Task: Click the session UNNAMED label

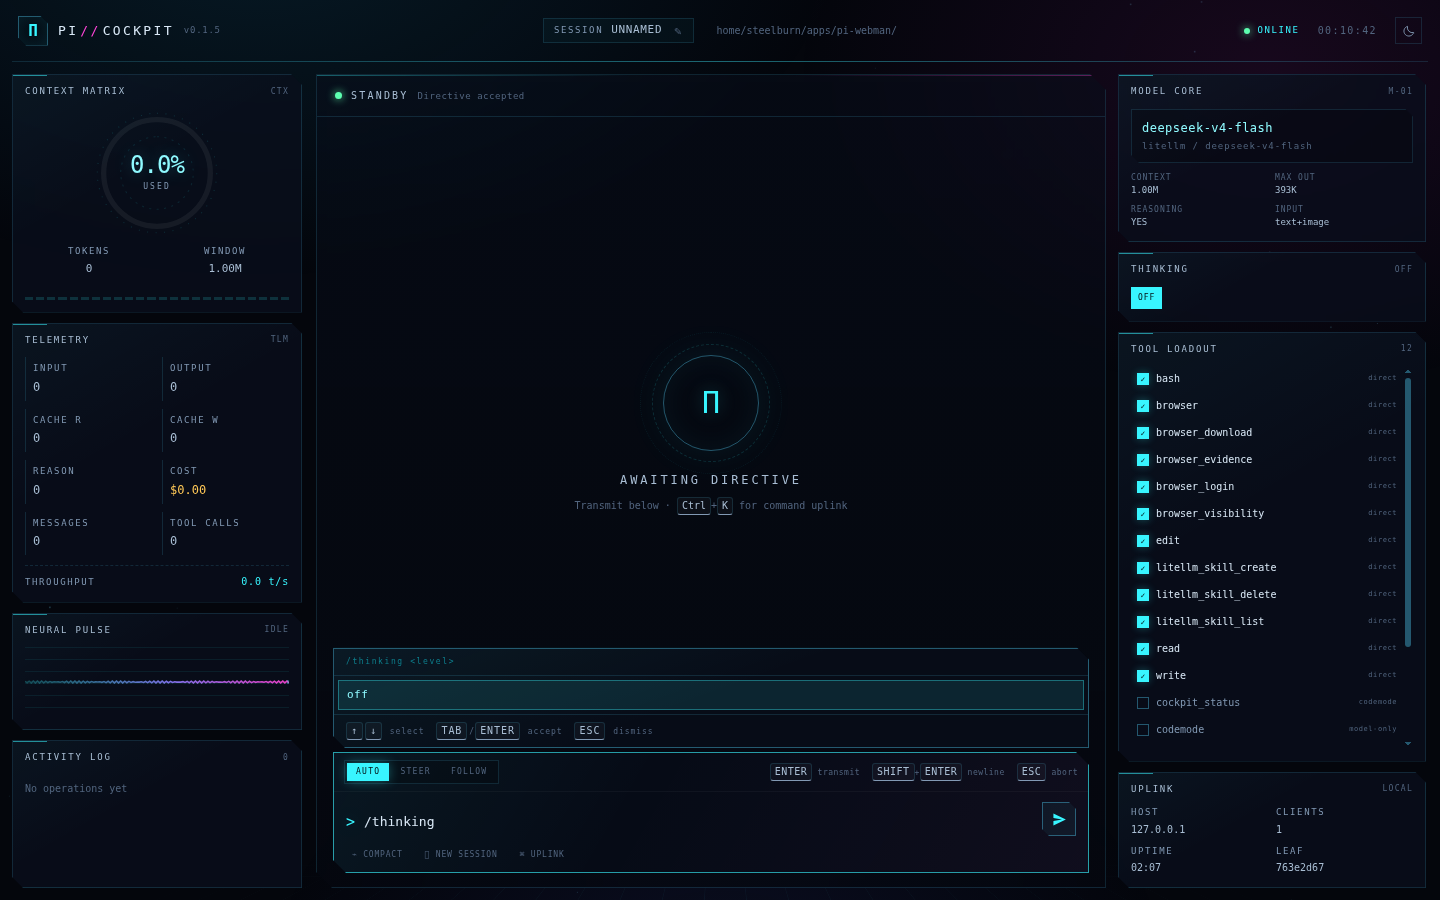Action: [636, 30]
